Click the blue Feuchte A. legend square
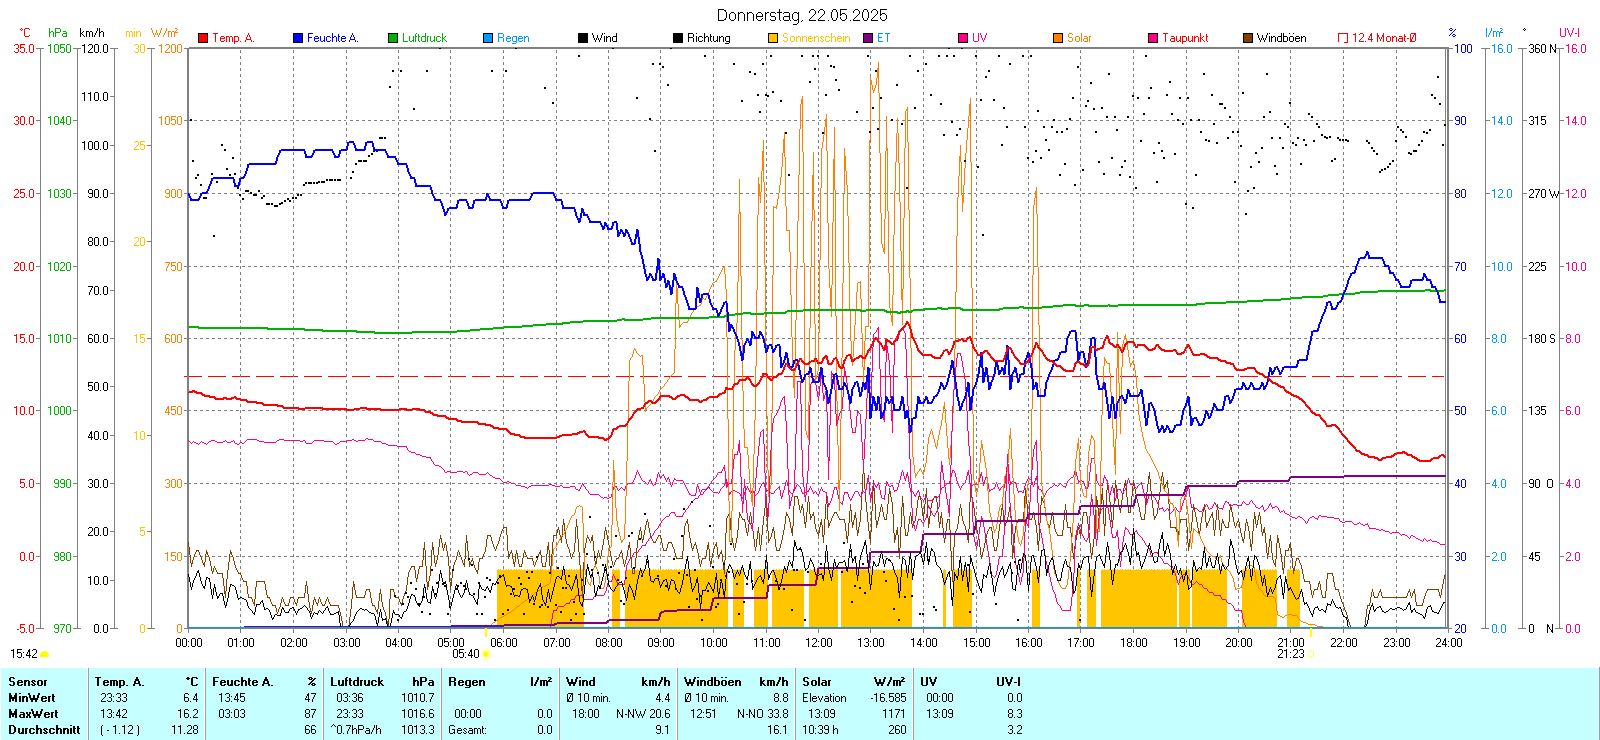 click(x=298, y=38)
